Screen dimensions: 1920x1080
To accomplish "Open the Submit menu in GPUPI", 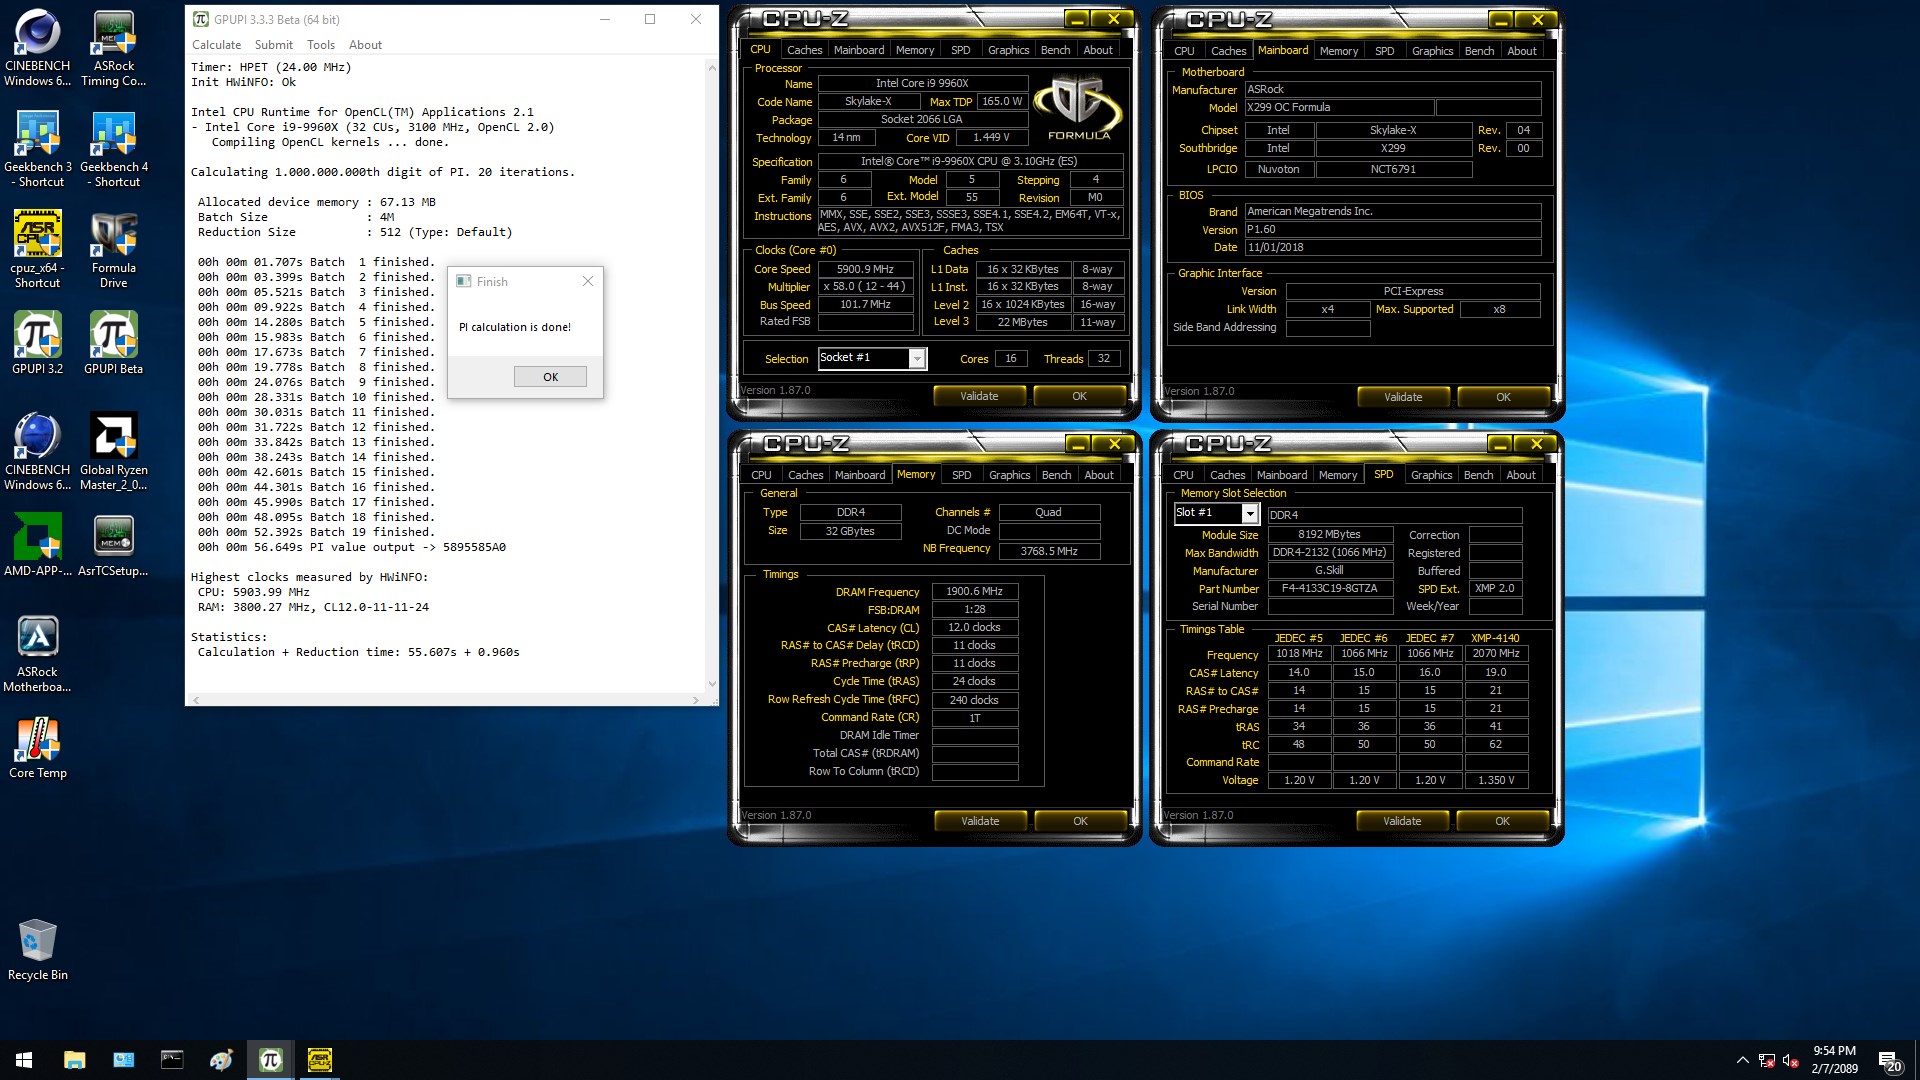I will click(274, 45).
